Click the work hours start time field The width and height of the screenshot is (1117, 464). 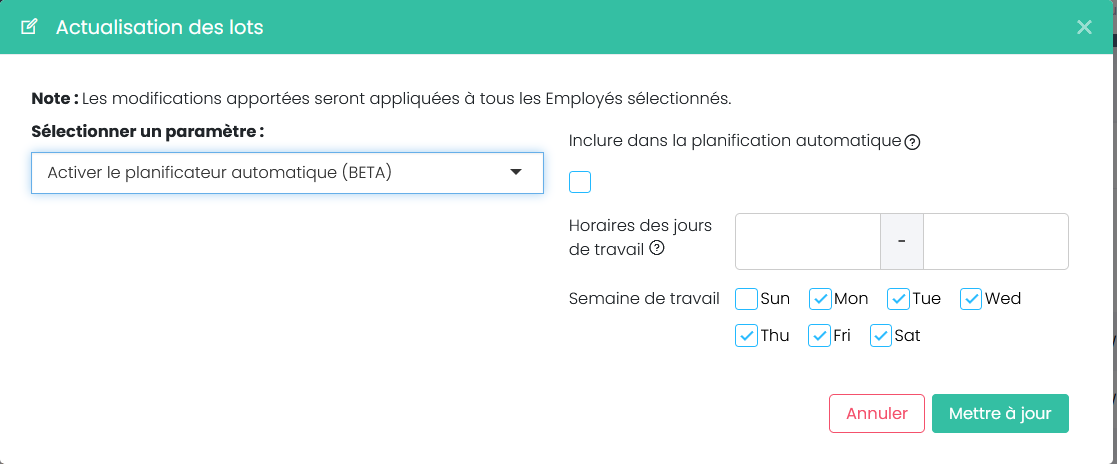807,241
